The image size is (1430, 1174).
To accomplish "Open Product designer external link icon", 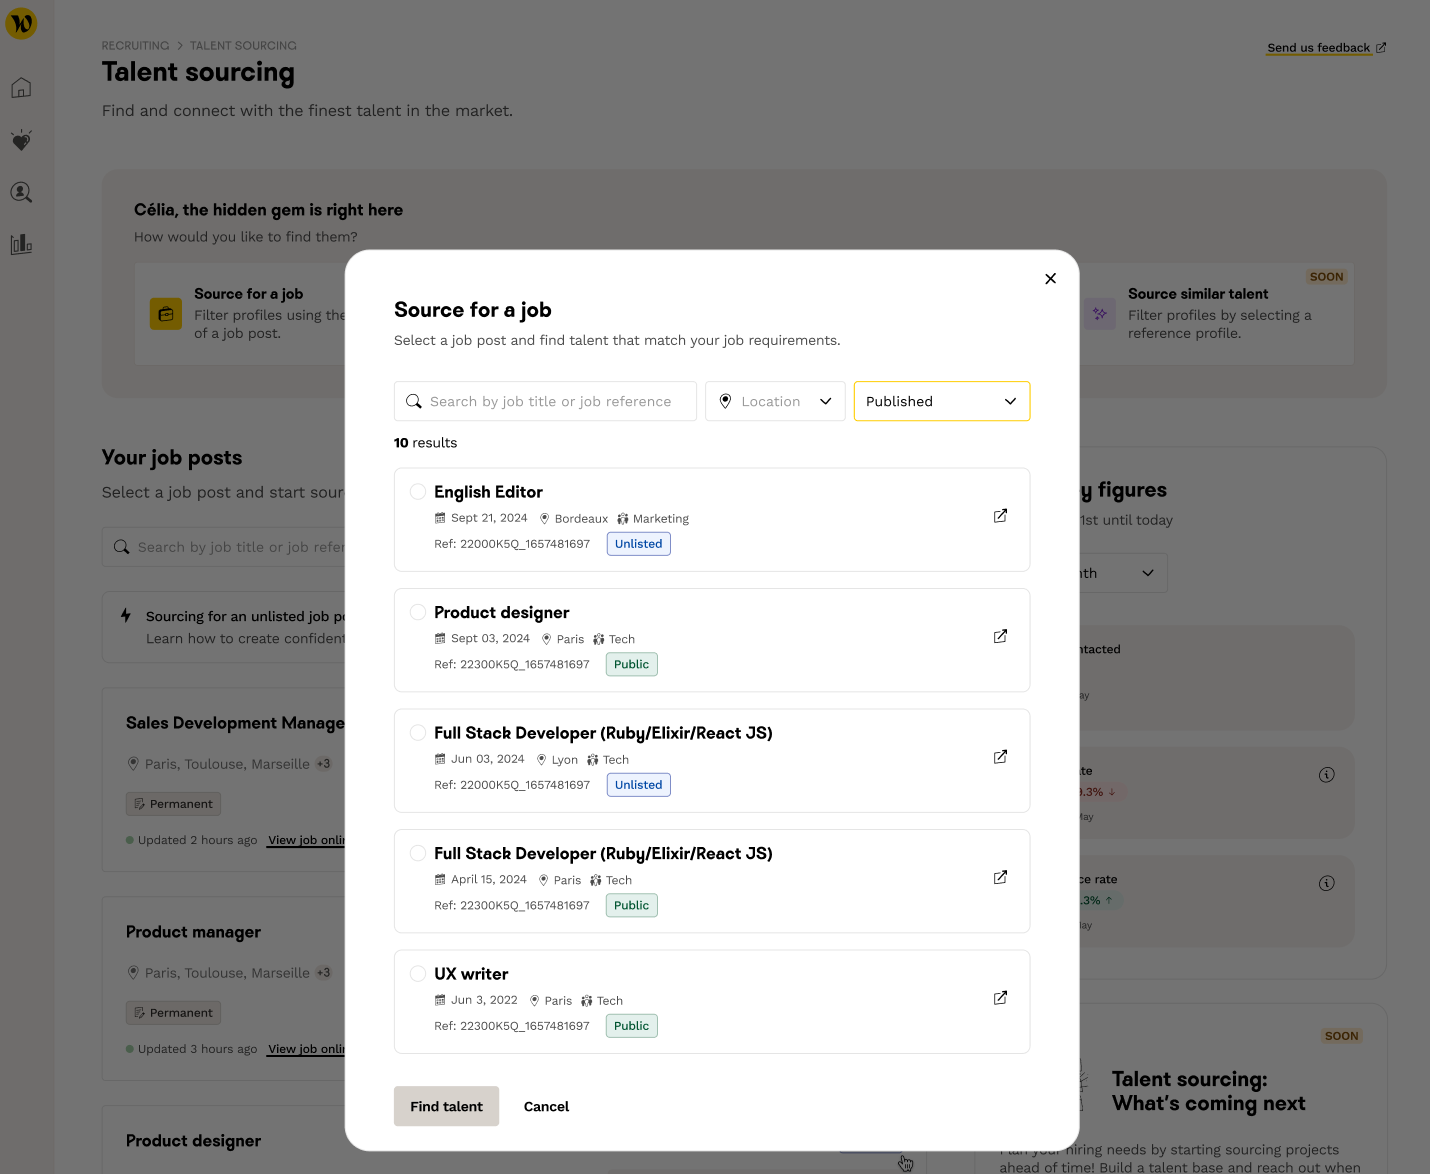I will coord(1000,636).
